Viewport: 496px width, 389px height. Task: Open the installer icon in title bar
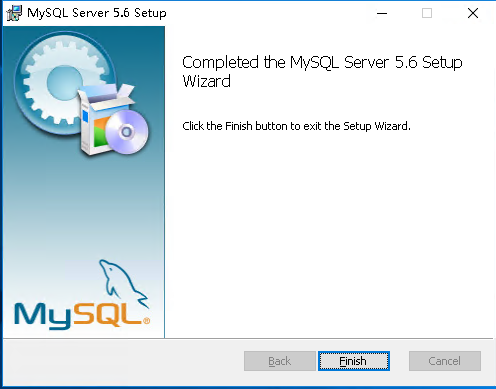point(14,13)
